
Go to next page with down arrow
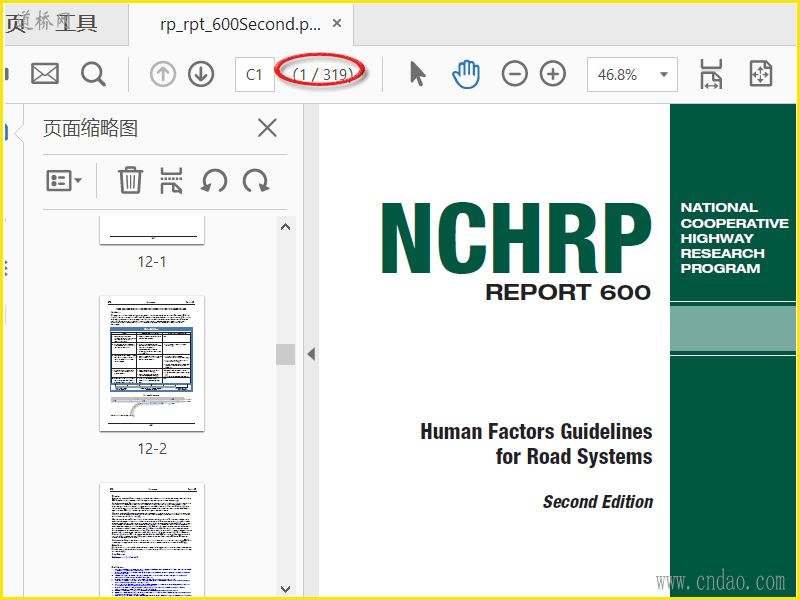pos(201,74)
